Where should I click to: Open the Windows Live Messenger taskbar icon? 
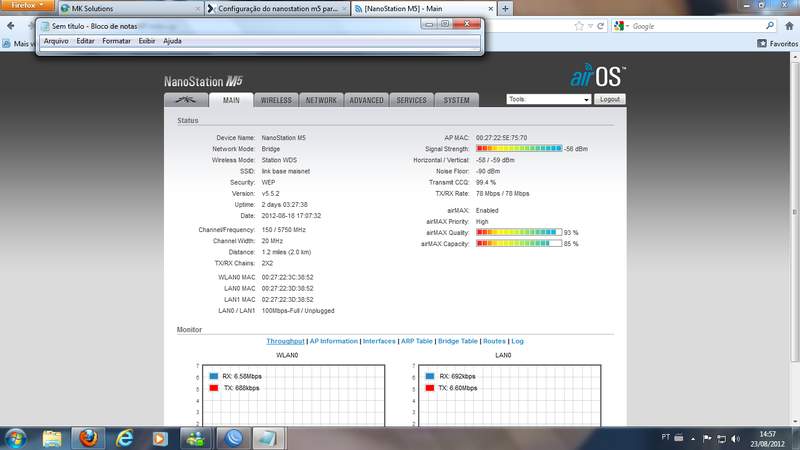tap(195, 439)
